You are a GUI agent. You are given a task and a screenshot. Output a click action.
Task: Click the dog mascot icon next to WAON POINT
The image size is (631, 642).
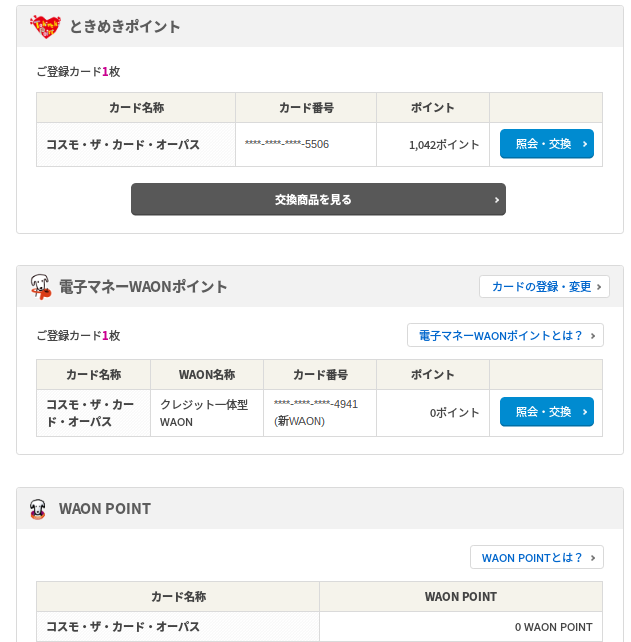tap(38, 509)
